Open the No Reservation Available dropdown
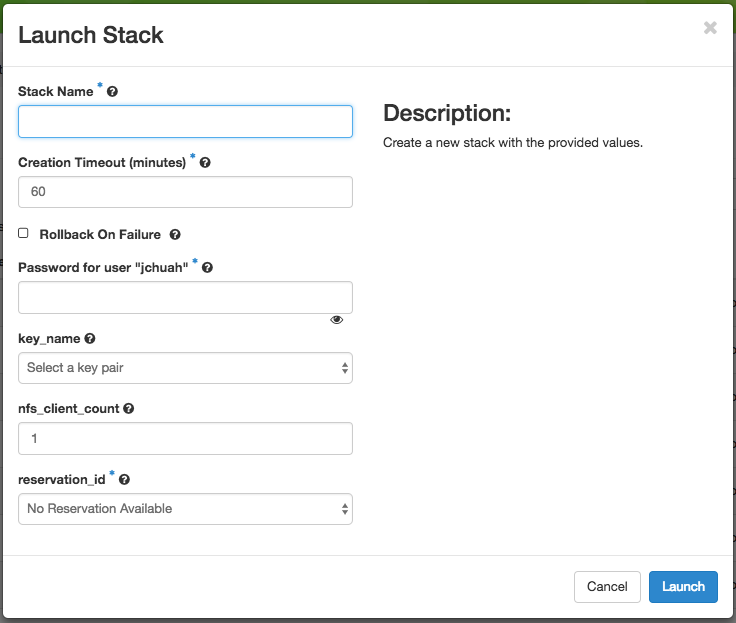 click(185, 509)
